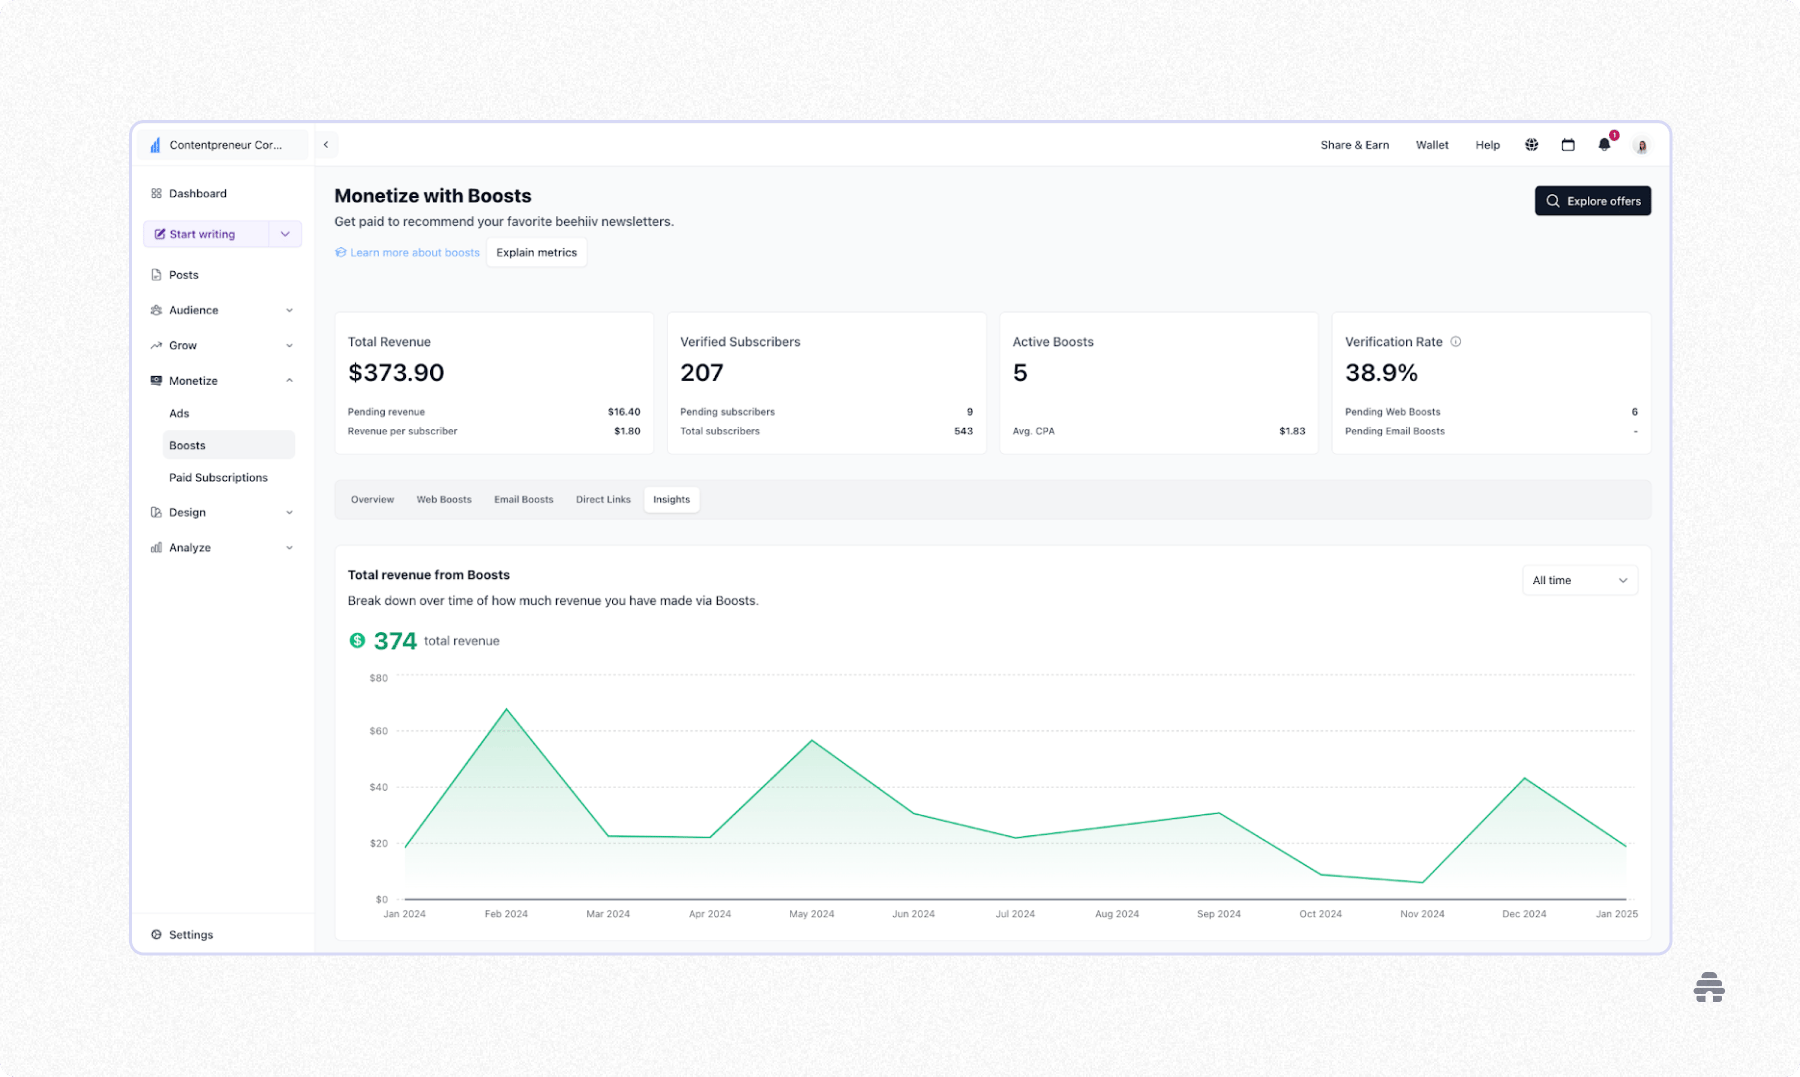Open the Analyze chart icon
The image size is (1800, 1077).
pyautogui.click(x=156, y=547)
